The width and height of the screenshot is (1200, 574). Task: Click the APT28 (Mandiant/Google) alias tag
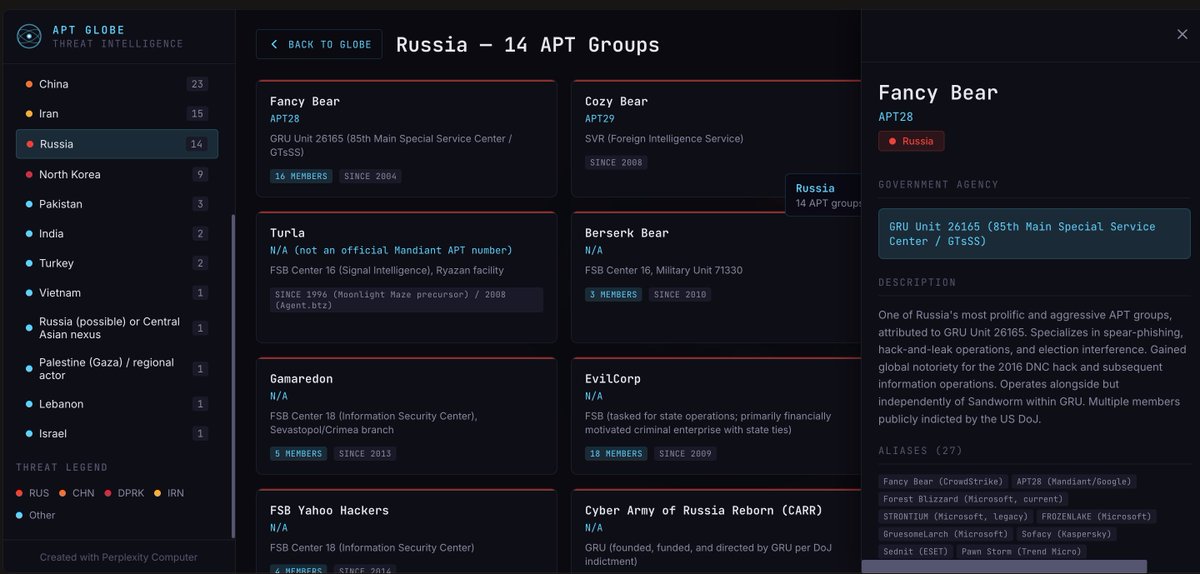[1073, 482]
